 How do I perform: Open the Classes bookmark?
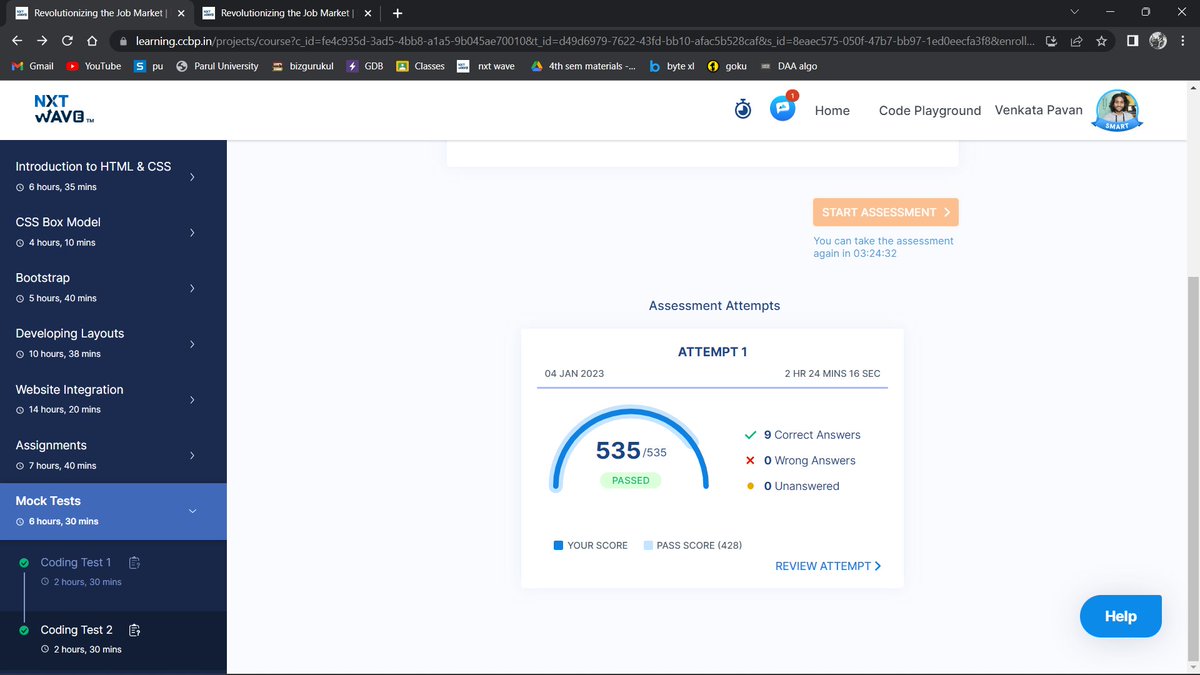click(420, 66)
